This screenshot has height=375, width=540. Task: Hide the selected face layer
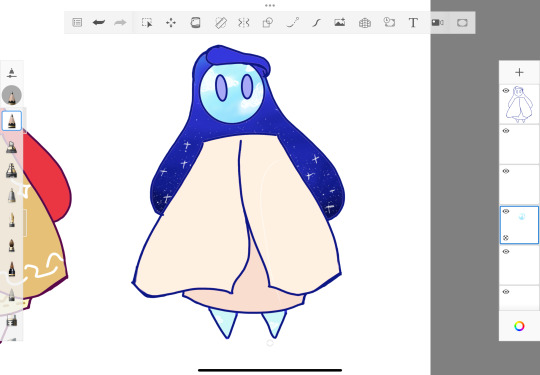[506, 211]
